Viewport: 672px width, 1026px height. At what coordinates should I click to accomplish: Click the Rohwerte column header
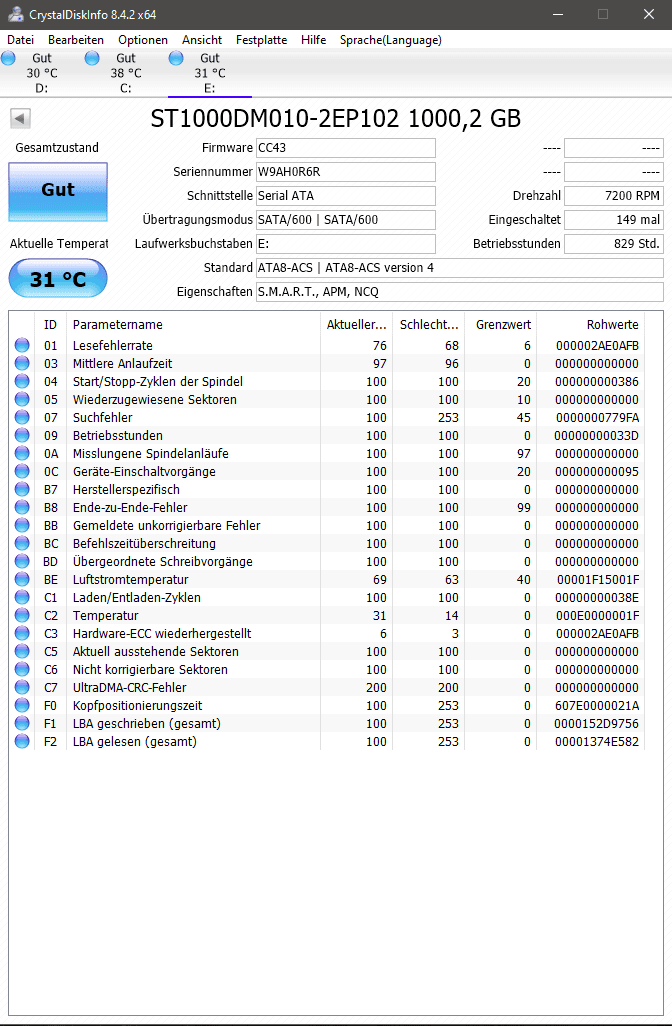(591, 325)
